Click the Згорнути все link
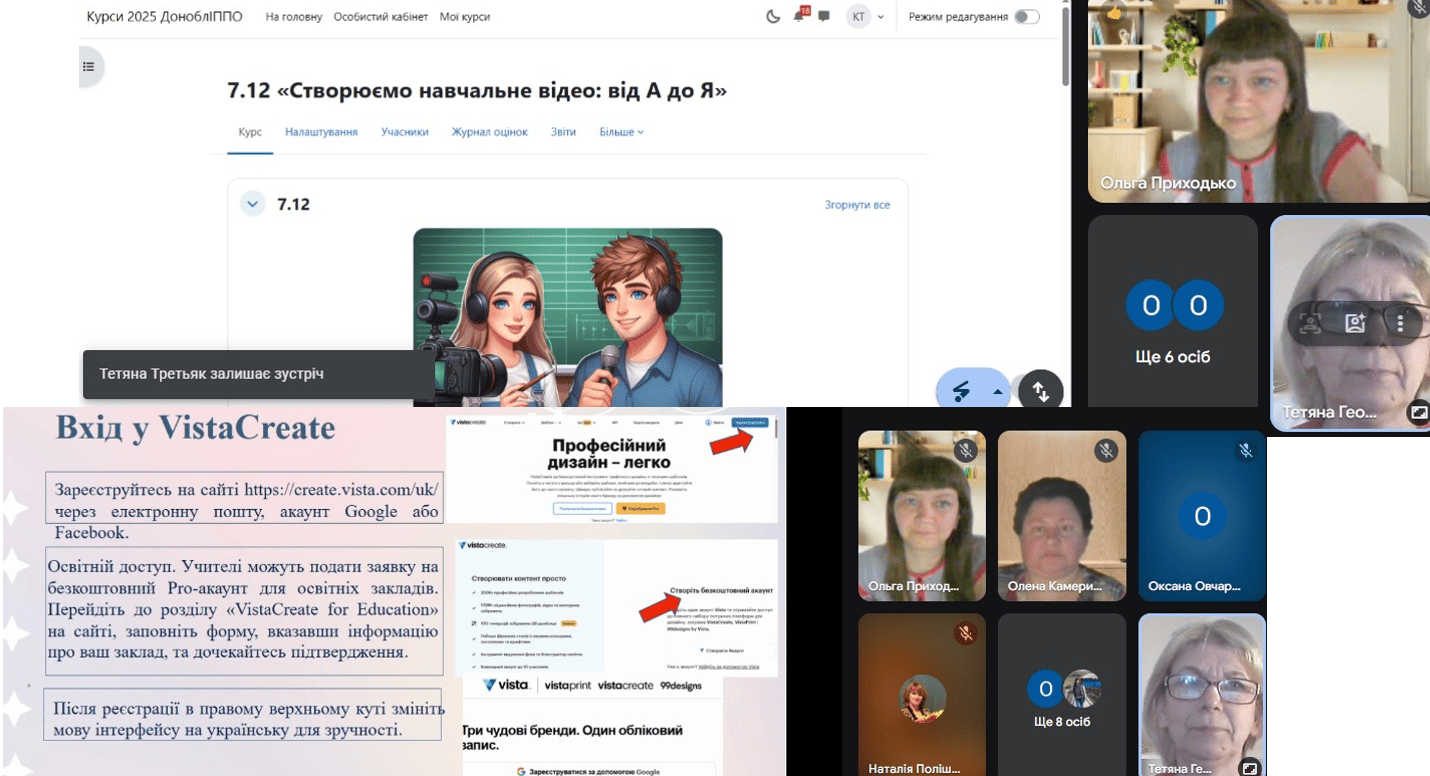Image resolution: width=1430 pixels, height=776 pixels. [857, 205]
